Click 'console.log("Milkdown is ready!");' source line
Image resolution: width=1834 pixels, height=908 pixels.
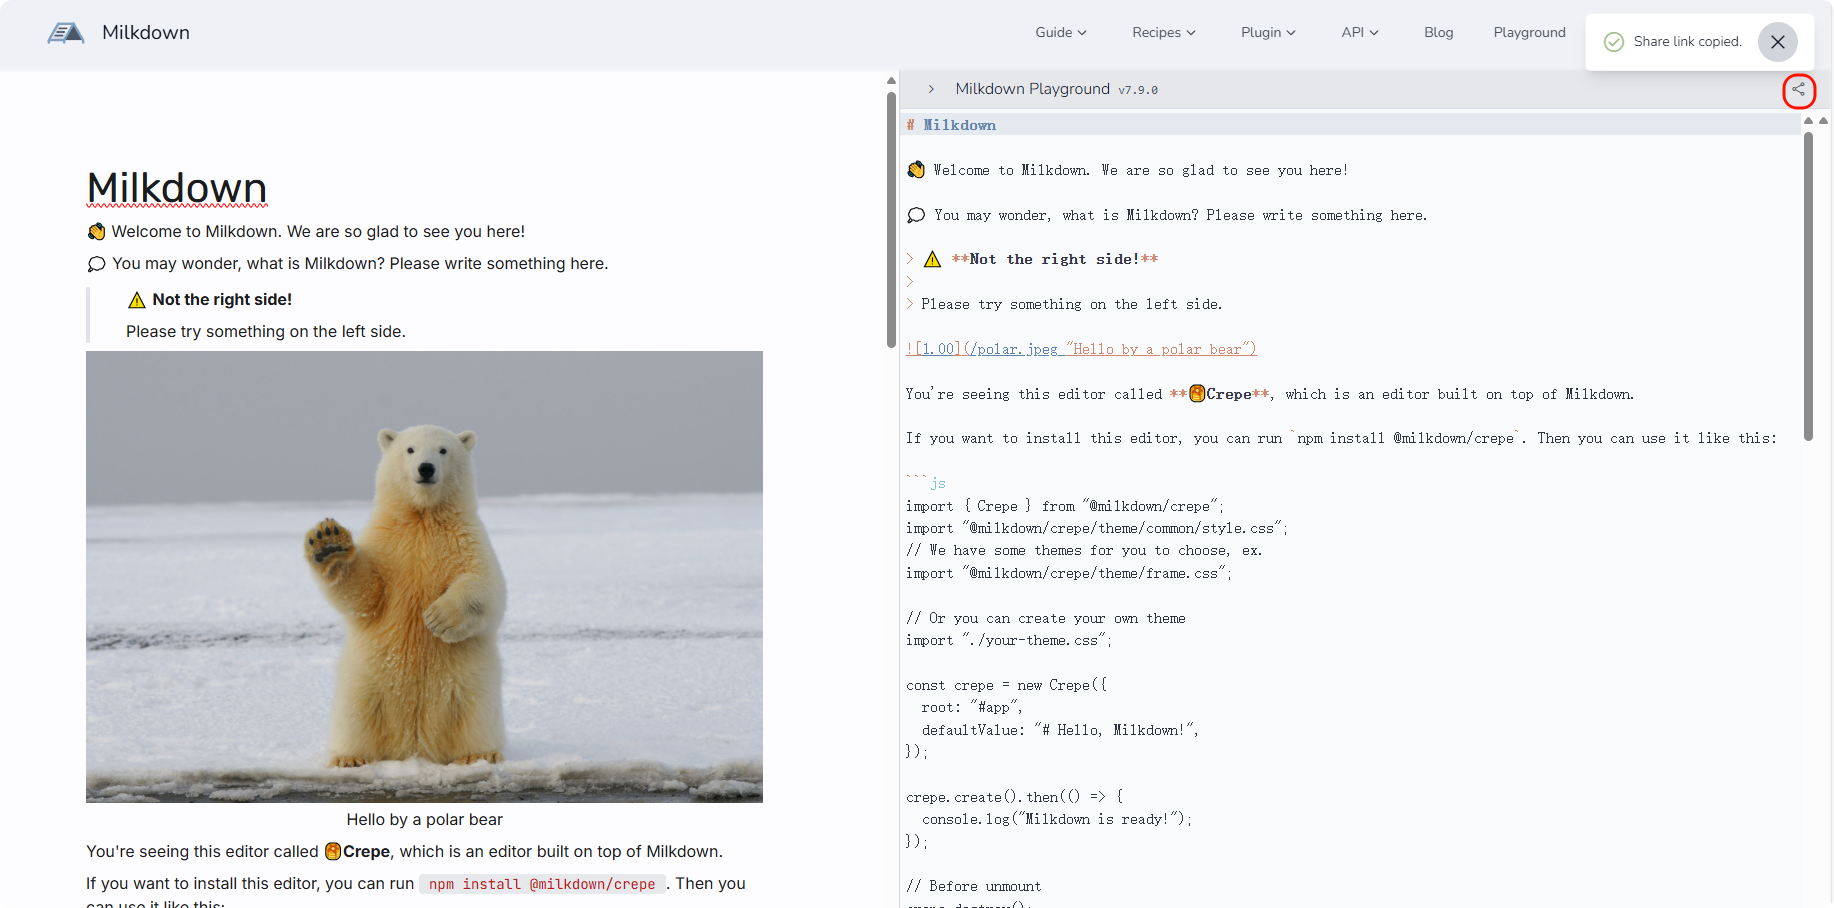pyautogui.click(x=1057, y=819)
